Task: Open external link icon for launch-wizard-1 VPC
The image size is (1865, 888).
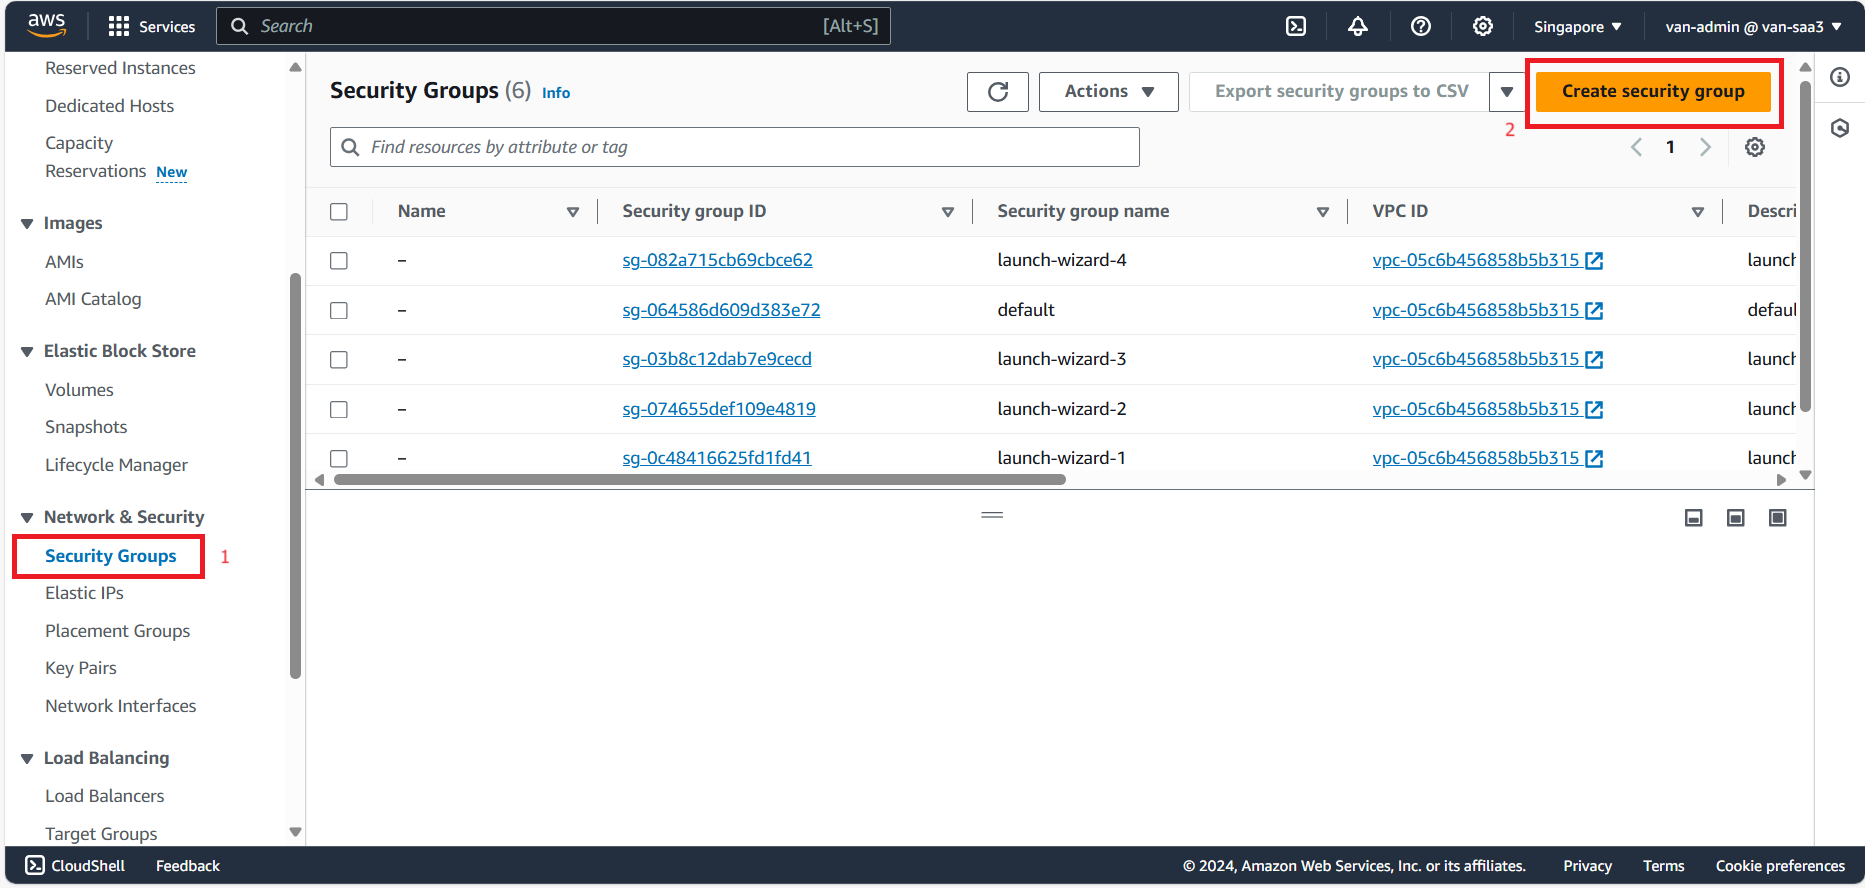Action: tap(1595, 459)
